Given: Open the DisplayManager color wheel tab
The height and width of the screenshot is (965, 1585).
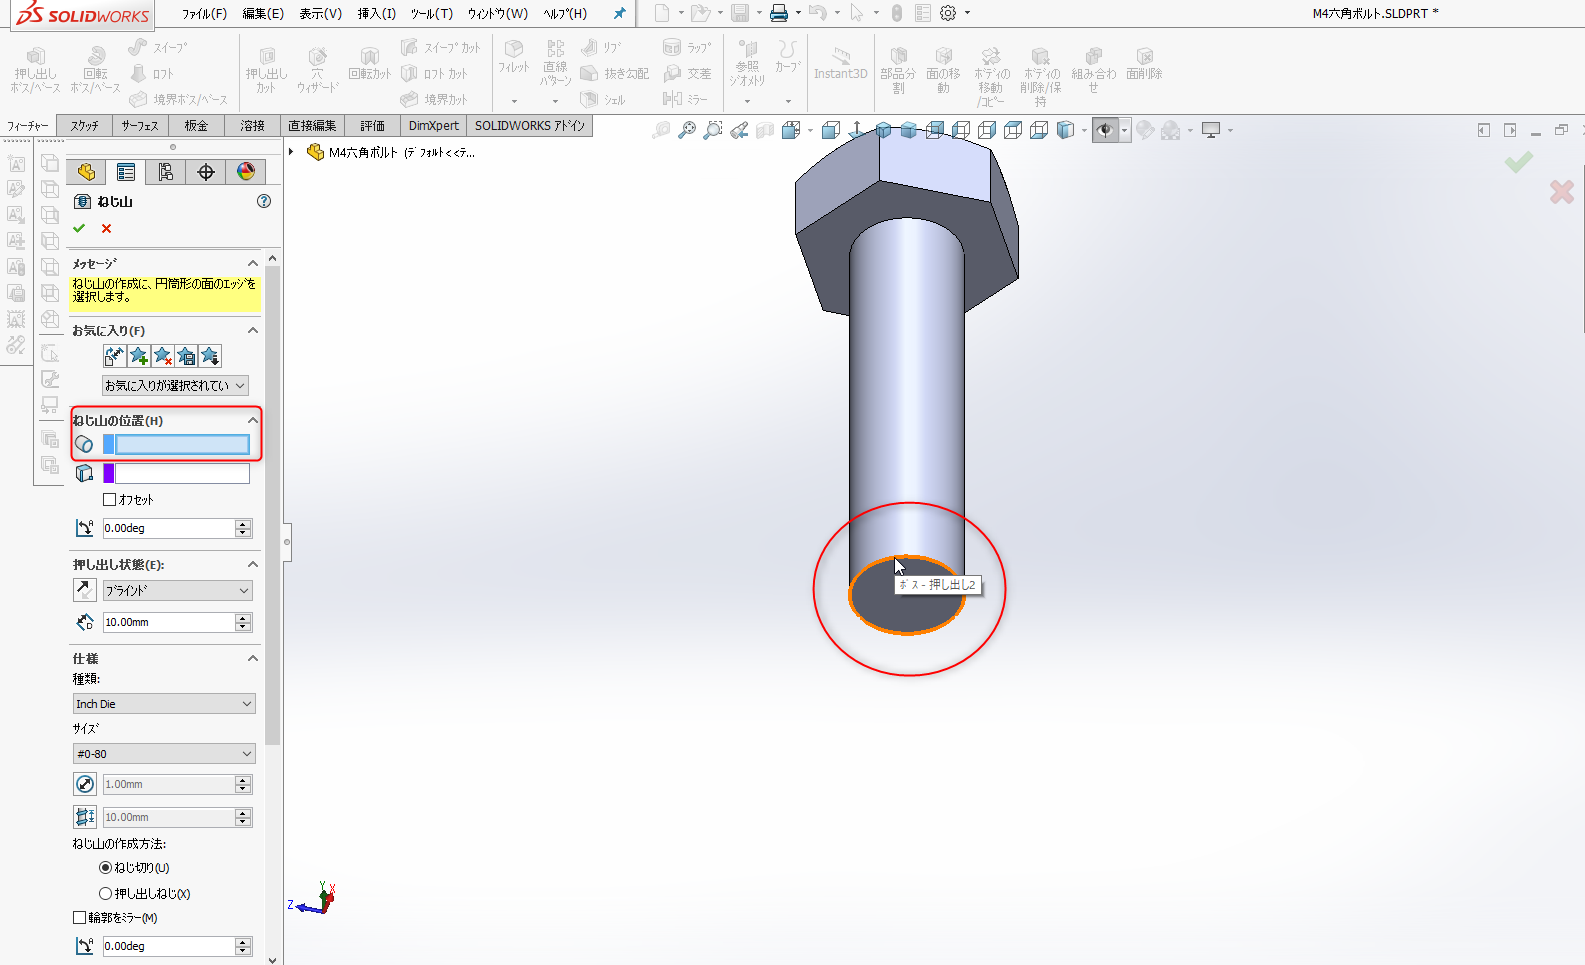Looking at the screenshot, I should [245, 172].
